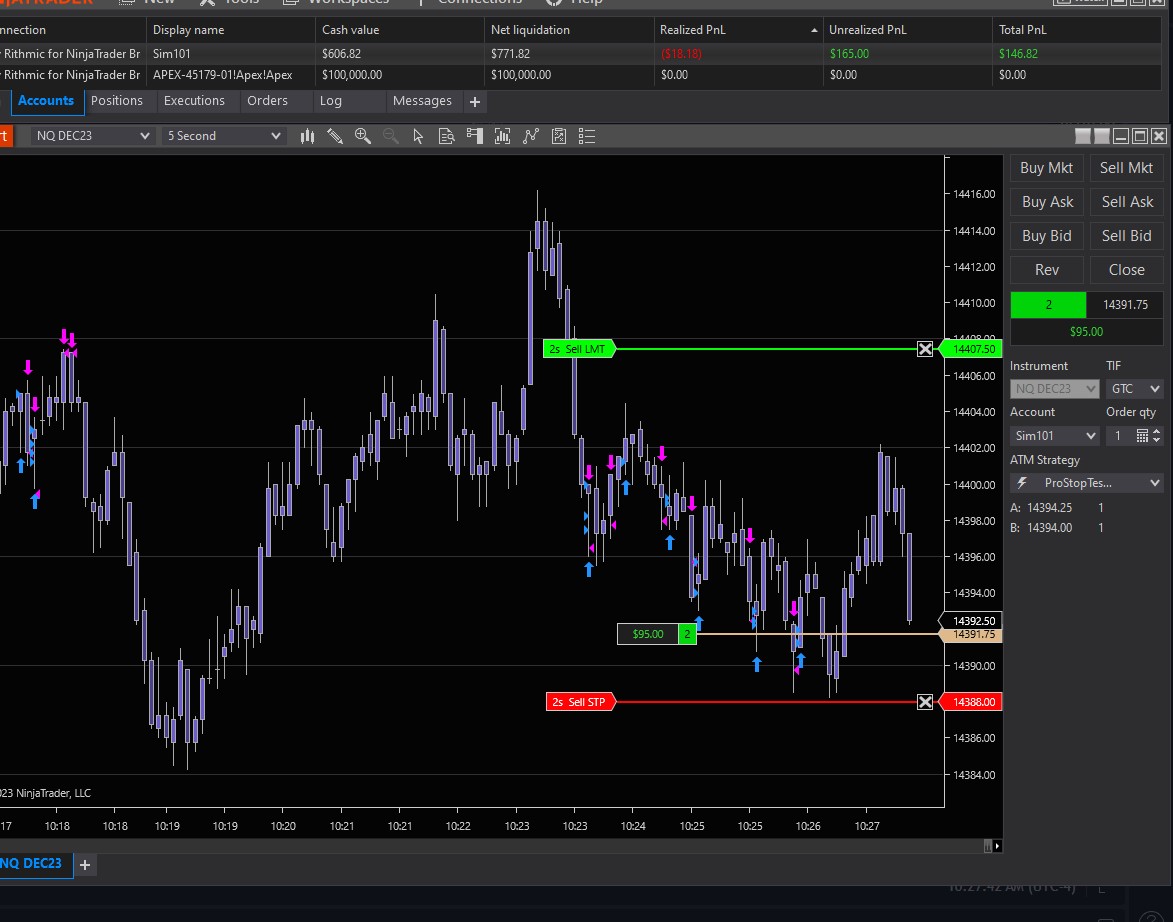
Task: Click the Buy Mkt button
Action: coord(1047,168)
